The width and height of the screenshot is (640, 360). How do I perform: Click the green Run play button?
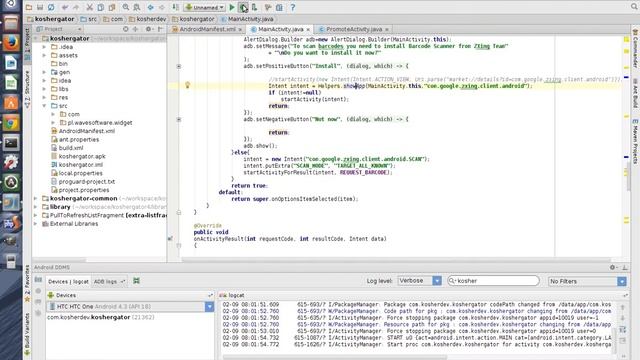232,7
